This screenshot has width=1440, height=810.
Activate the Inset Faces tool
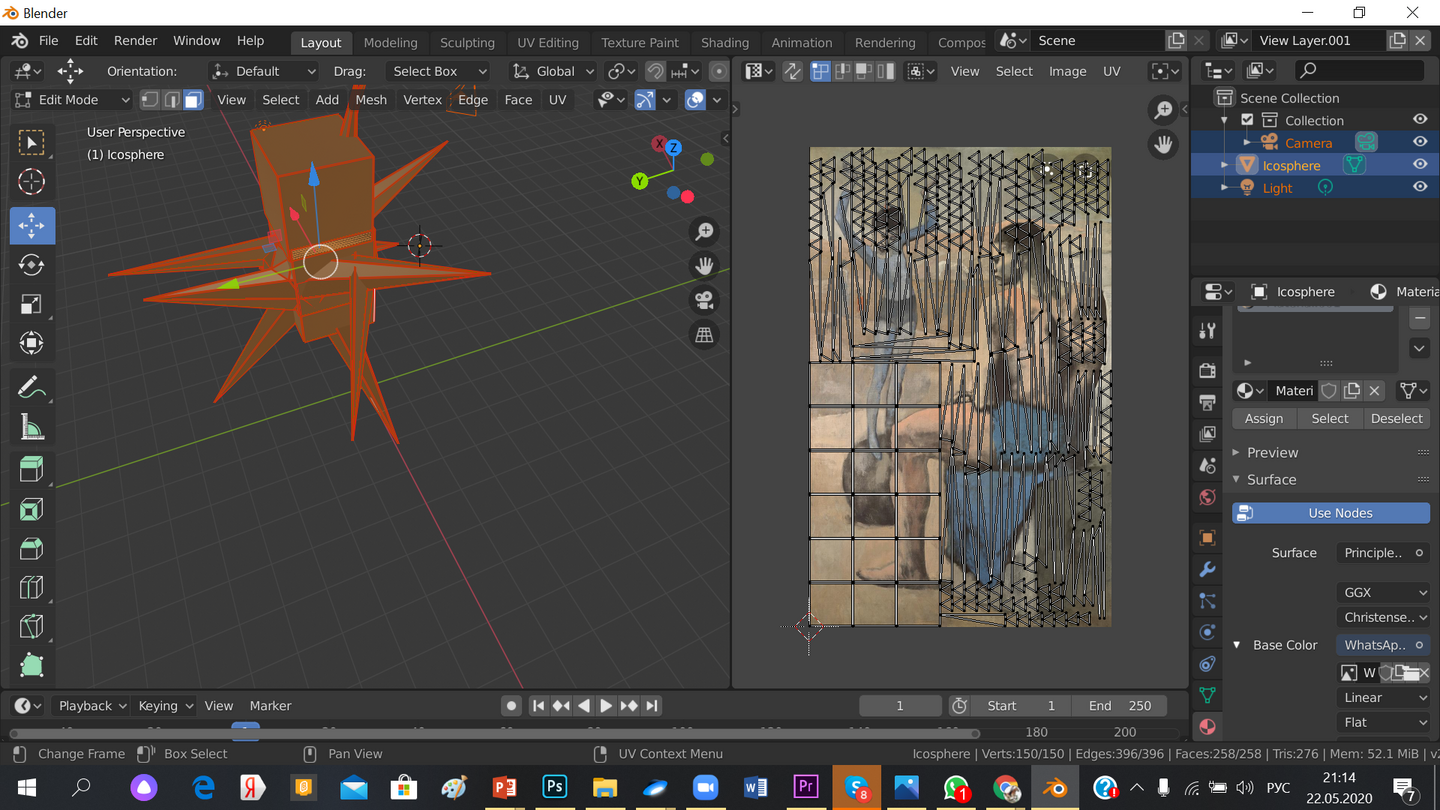[32, 510]
